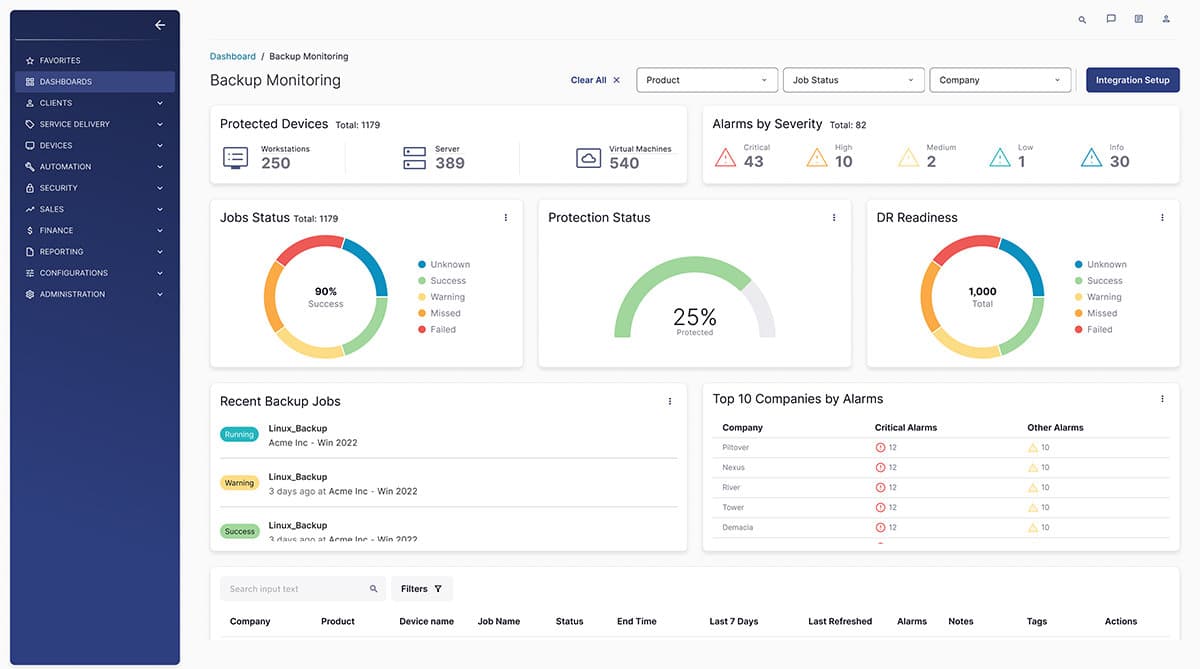Image resolution: width=1200 pixels, height=669 pixels.
Task: Open the user profile icon
Action: coord(1166,19)
